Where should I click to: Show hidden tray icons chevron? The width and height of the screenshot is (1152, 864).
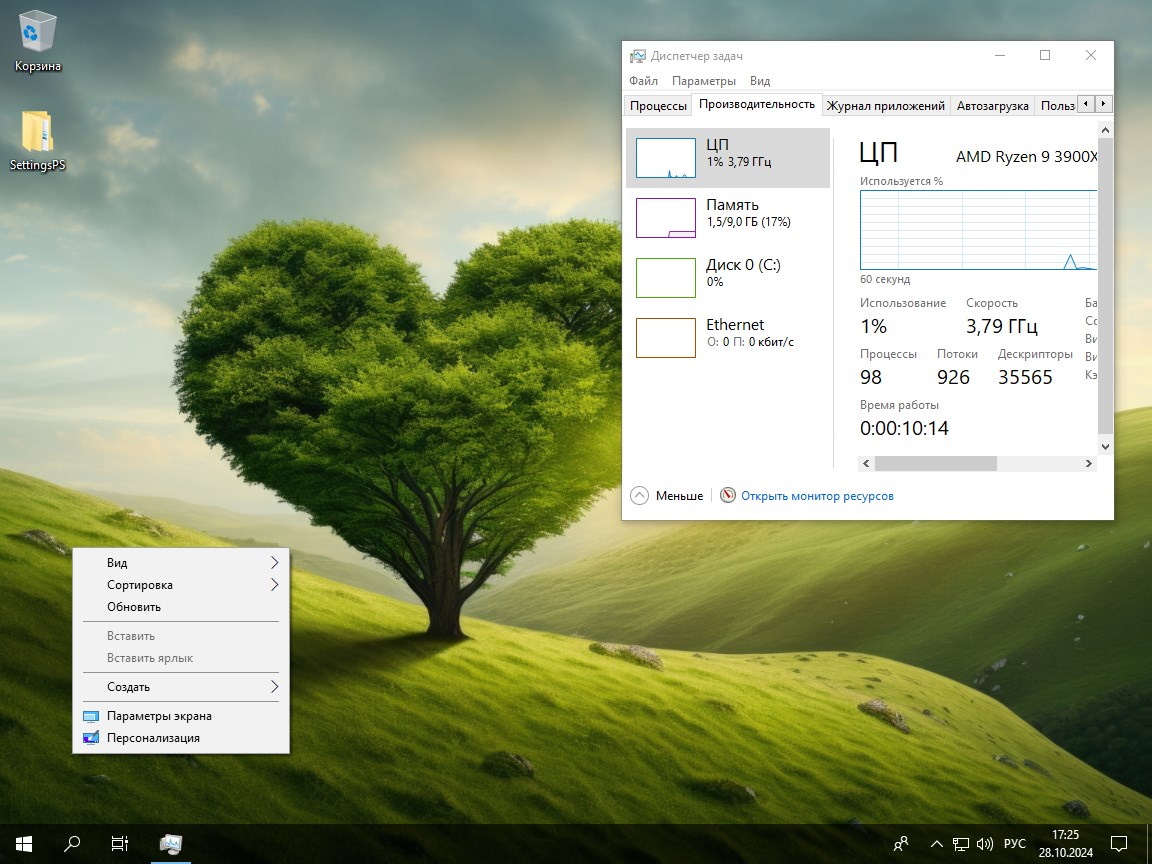point(937,843)
